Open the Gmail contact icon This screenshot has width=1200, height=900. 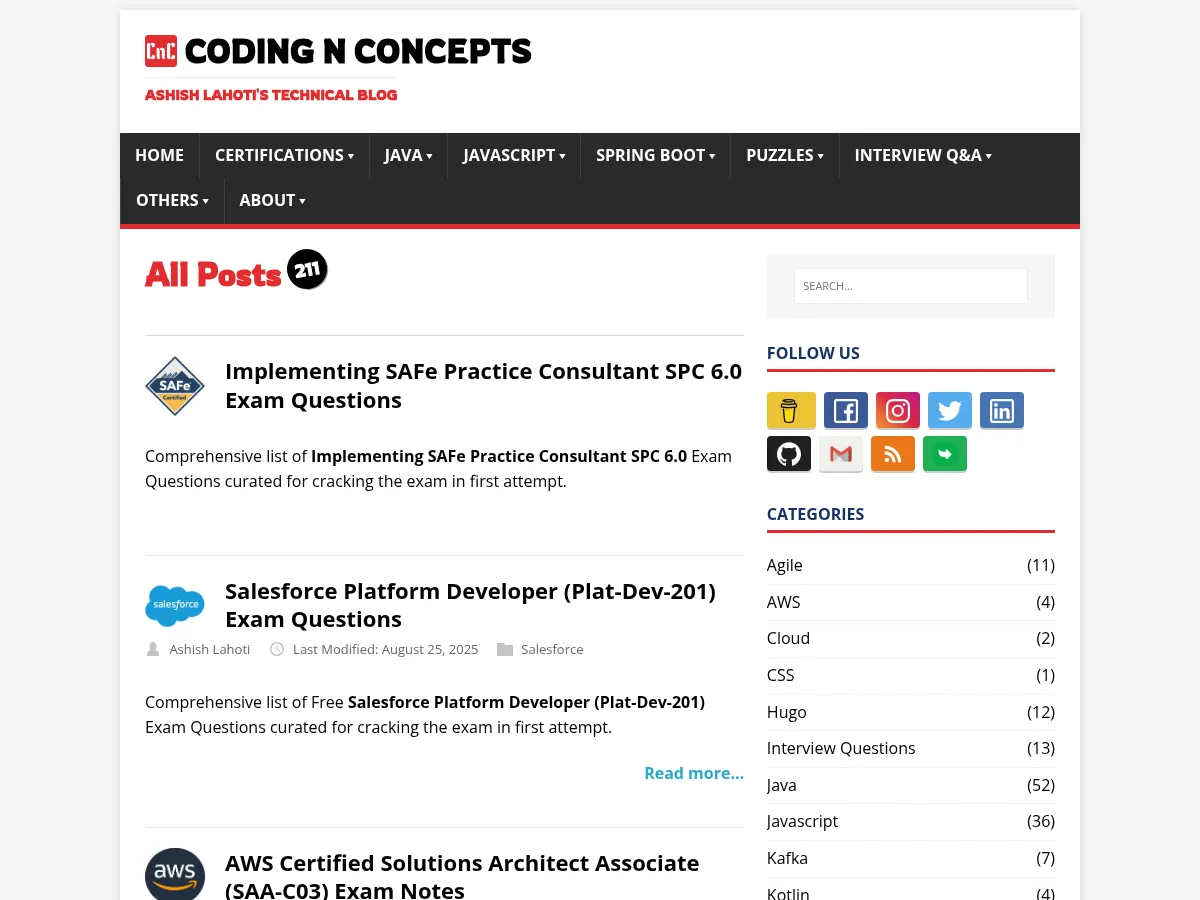click(x=840, y=453)
